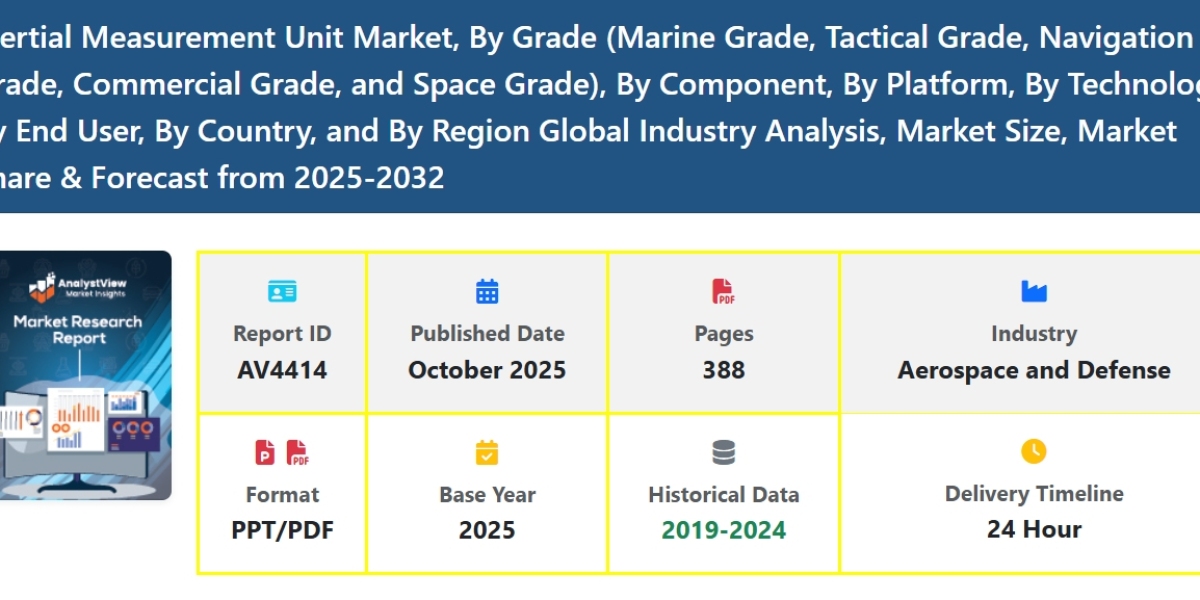Select the report ID value AV4414
The width and height of the screenshot is (1200, 600).
point(282,370)
